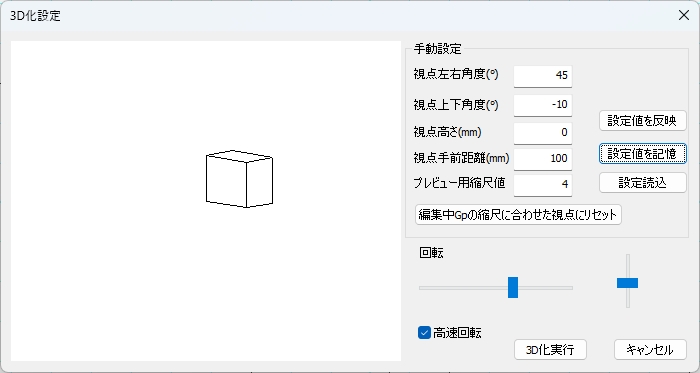Reset viewpoint using 編集中Gpの縮尺に合わせた視点にリセット

(x=518, y=215)
